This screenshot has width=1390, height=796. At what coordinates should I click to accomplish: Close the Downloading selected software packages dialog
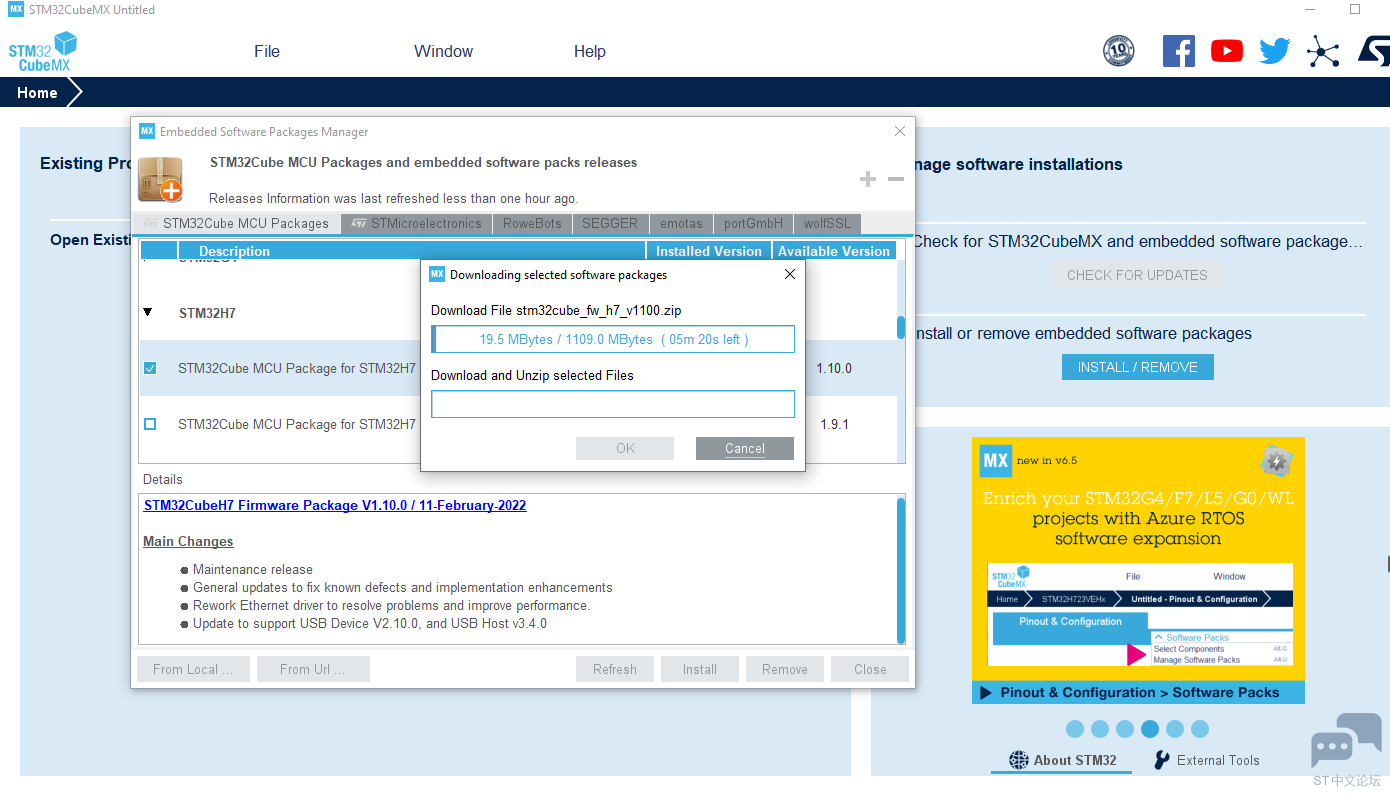click(789, 274)
